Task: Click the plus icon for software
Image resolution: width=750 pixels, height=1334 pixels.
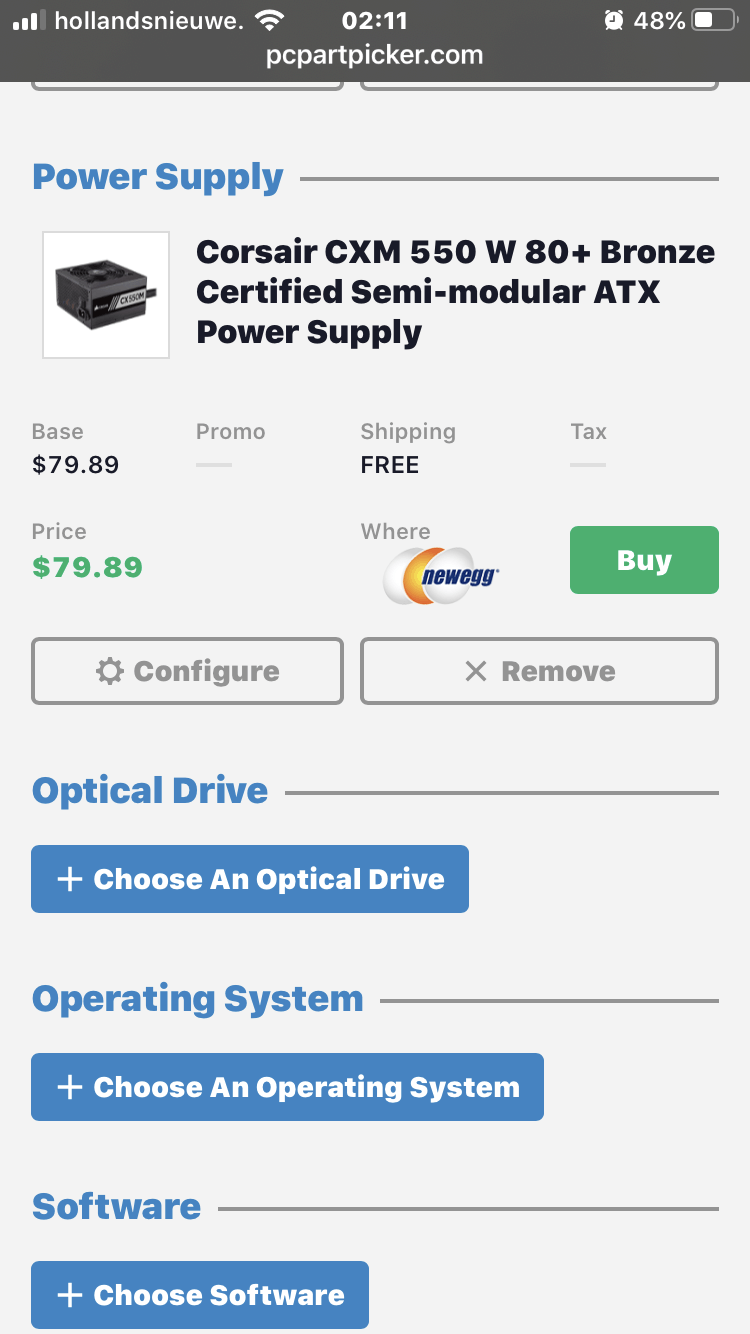Action: click(69, 1295)
